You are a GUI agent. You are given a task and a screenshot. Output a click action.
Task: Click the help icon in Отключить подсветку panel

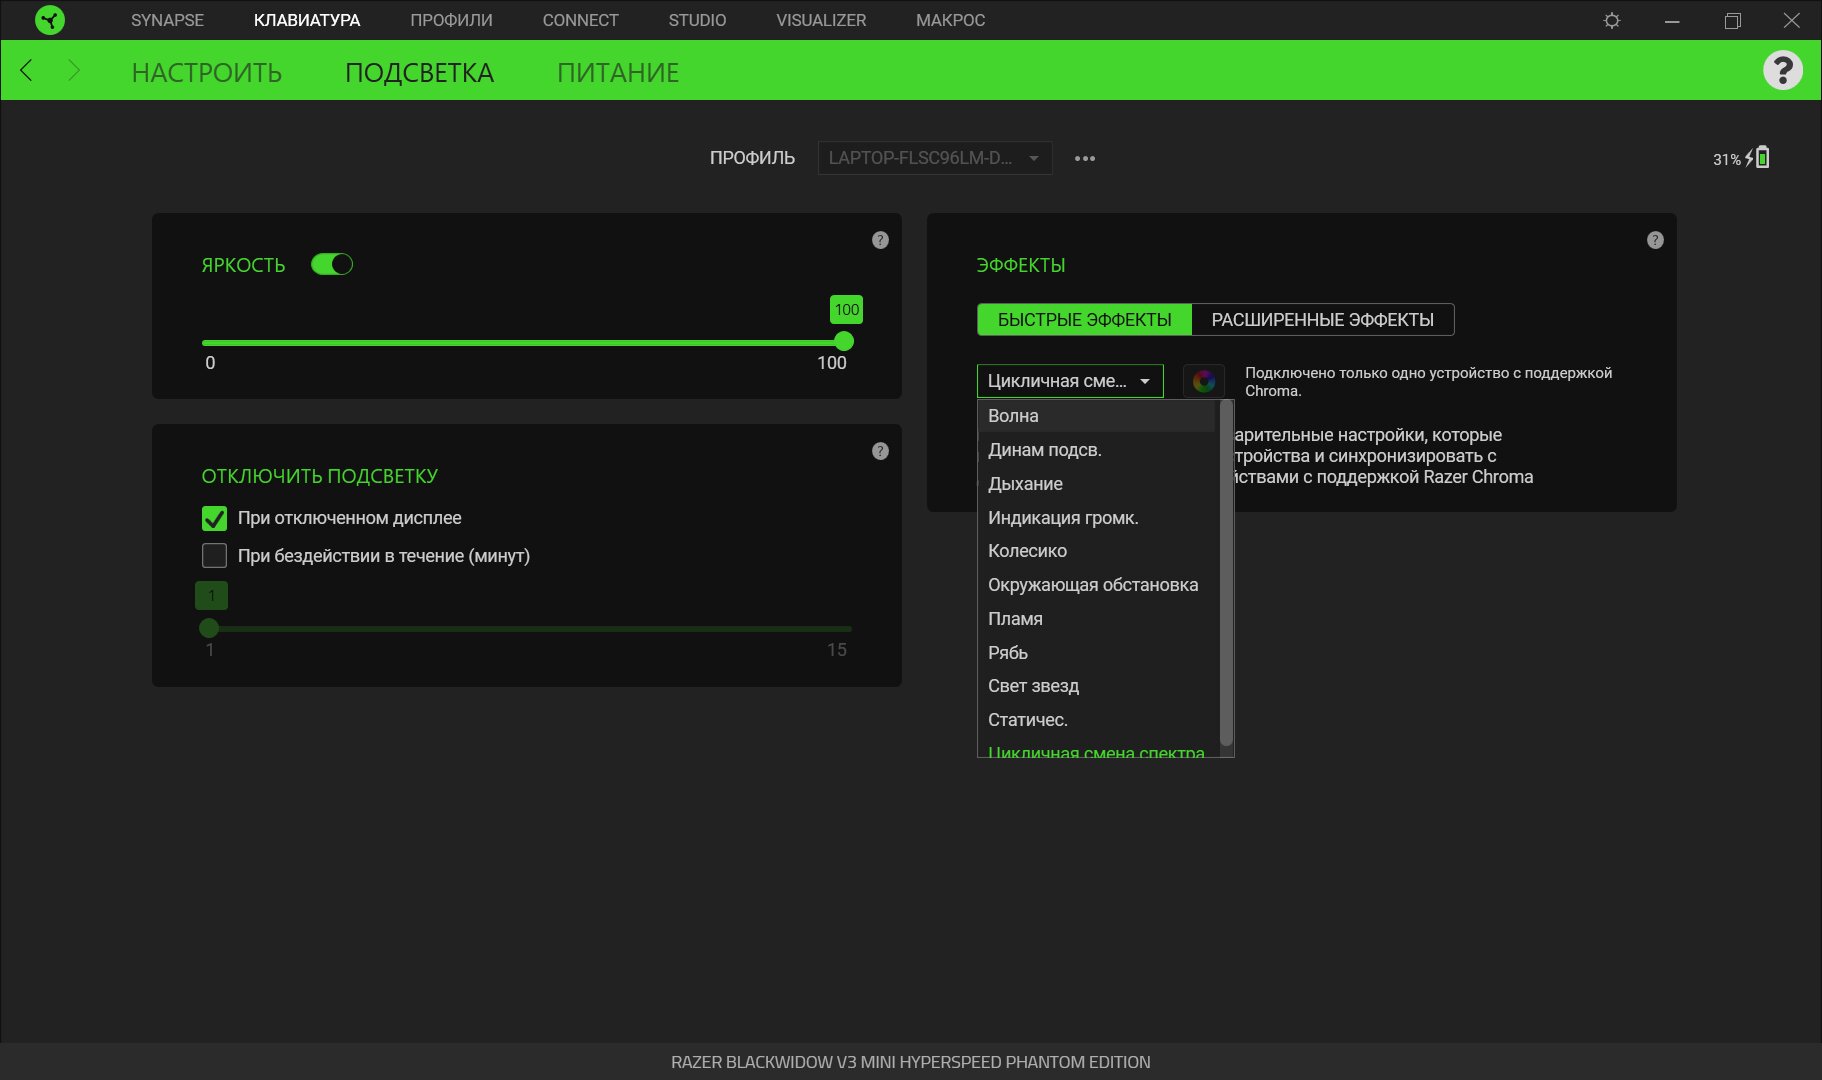point(880,451)
